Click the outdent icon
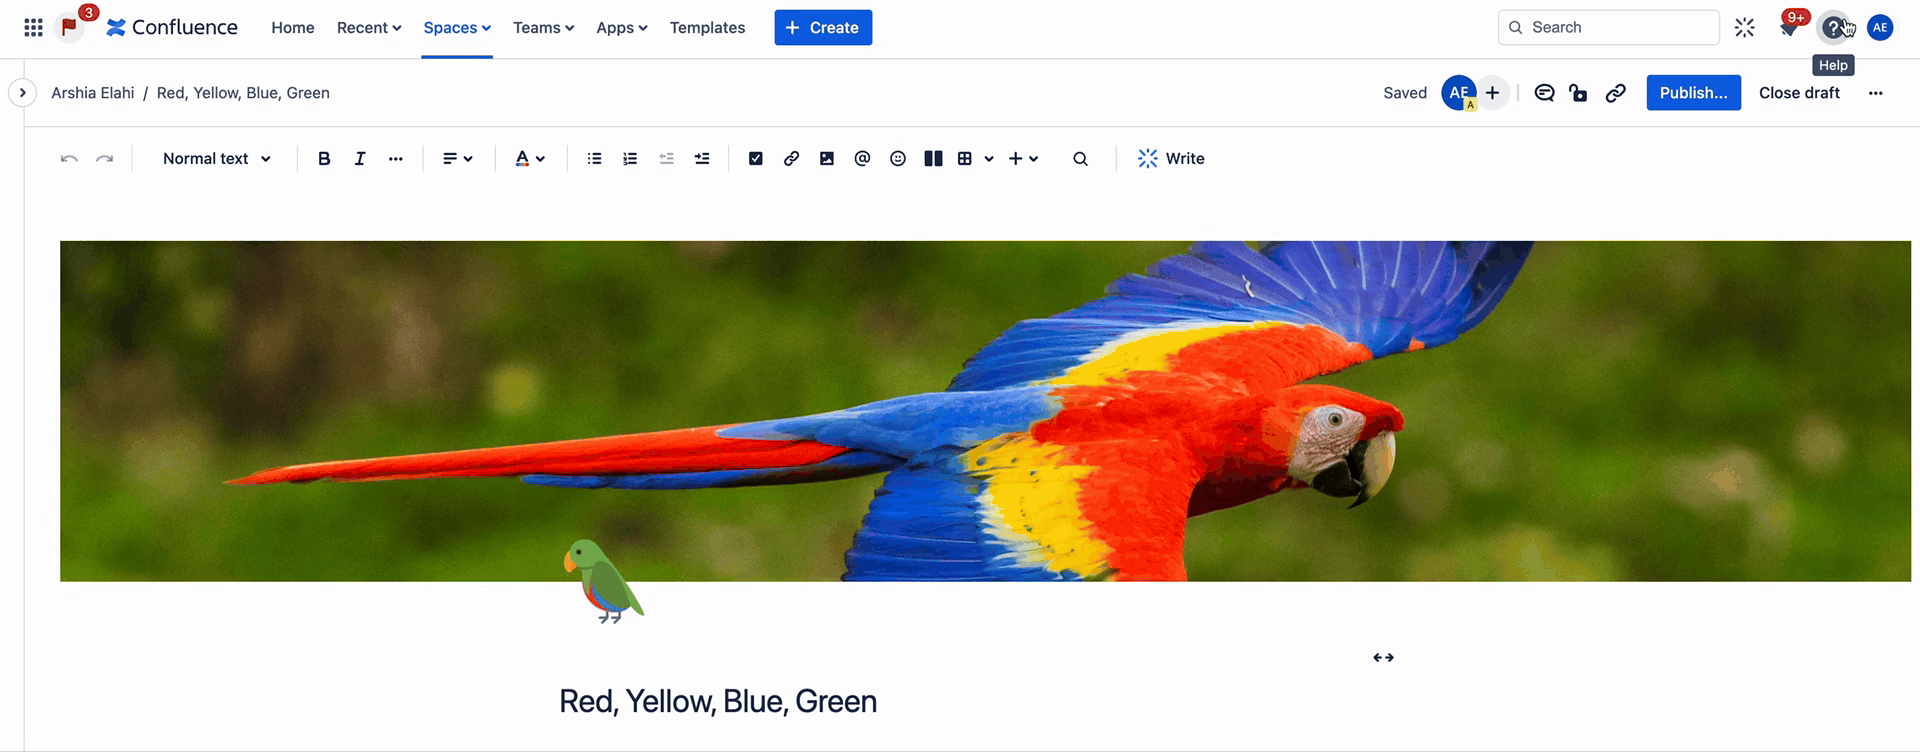 pos(666,158)
